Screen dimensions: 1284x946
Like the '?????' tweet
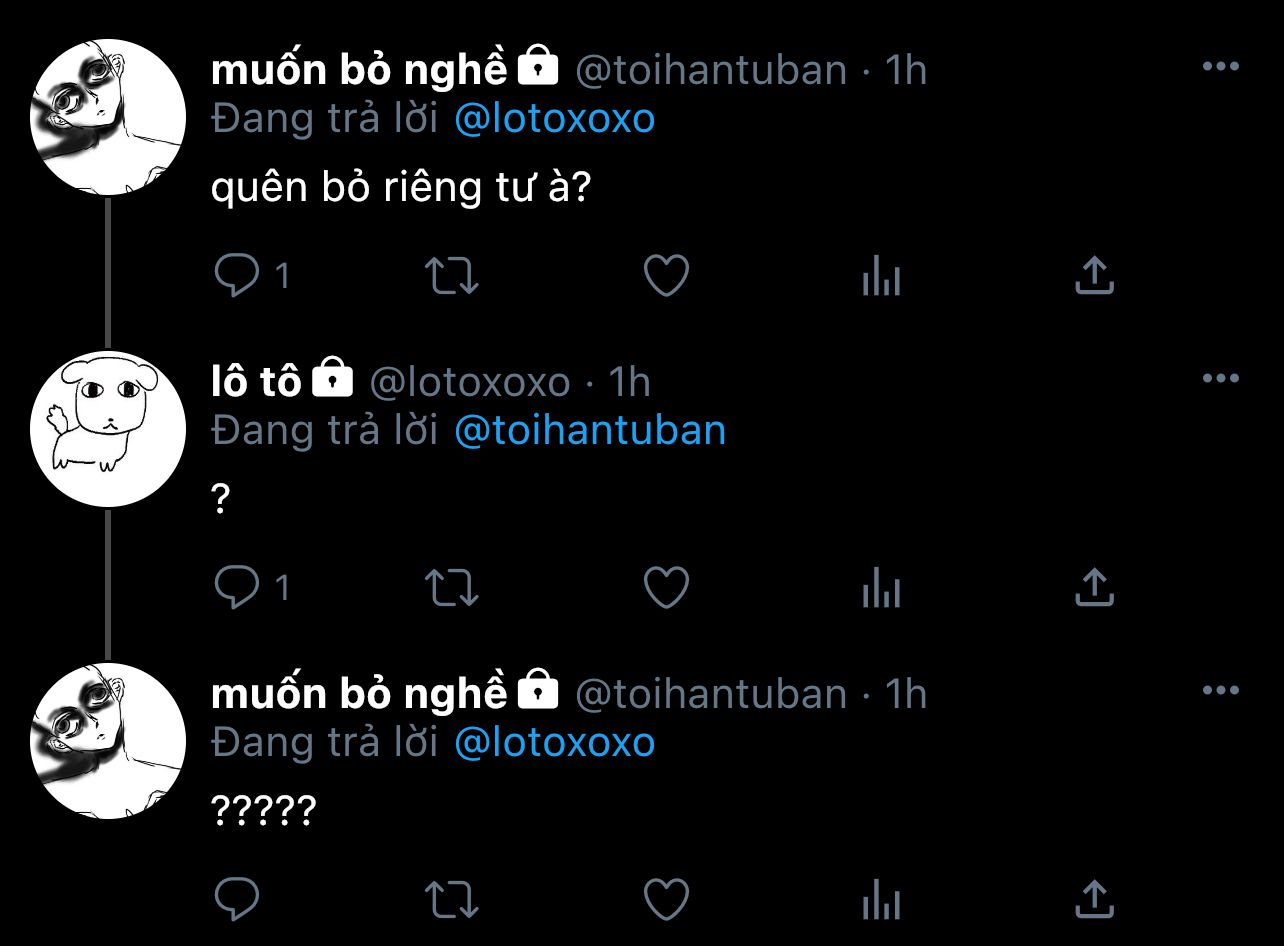tap(666, 899)
